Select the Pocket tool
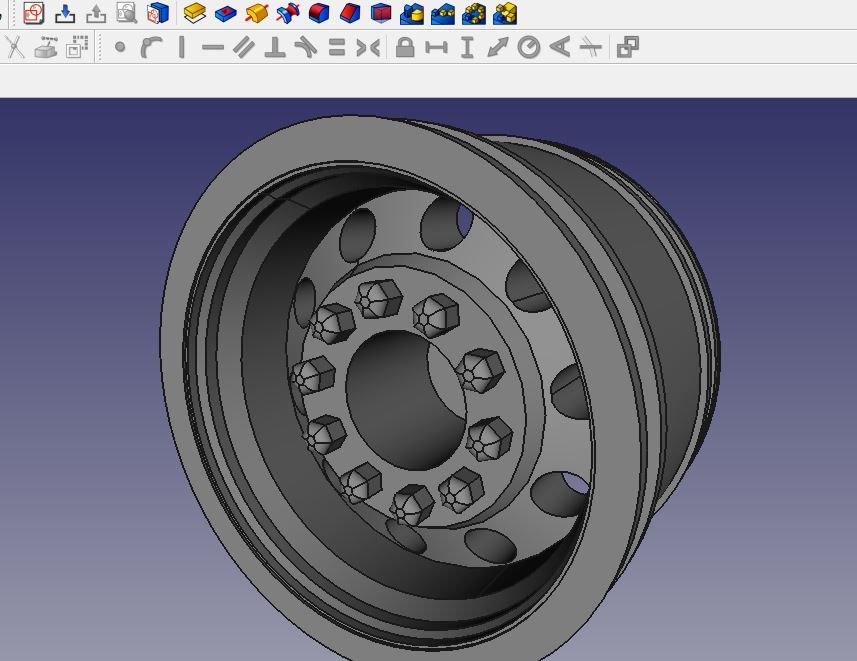The image size is (857, 661). coord(225,14)
